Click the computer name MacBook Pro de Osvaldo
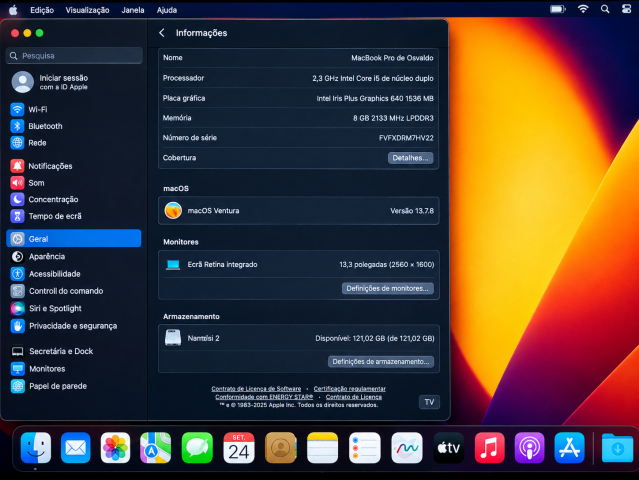Viewport: 639px width, 480px height. (392, 58)
